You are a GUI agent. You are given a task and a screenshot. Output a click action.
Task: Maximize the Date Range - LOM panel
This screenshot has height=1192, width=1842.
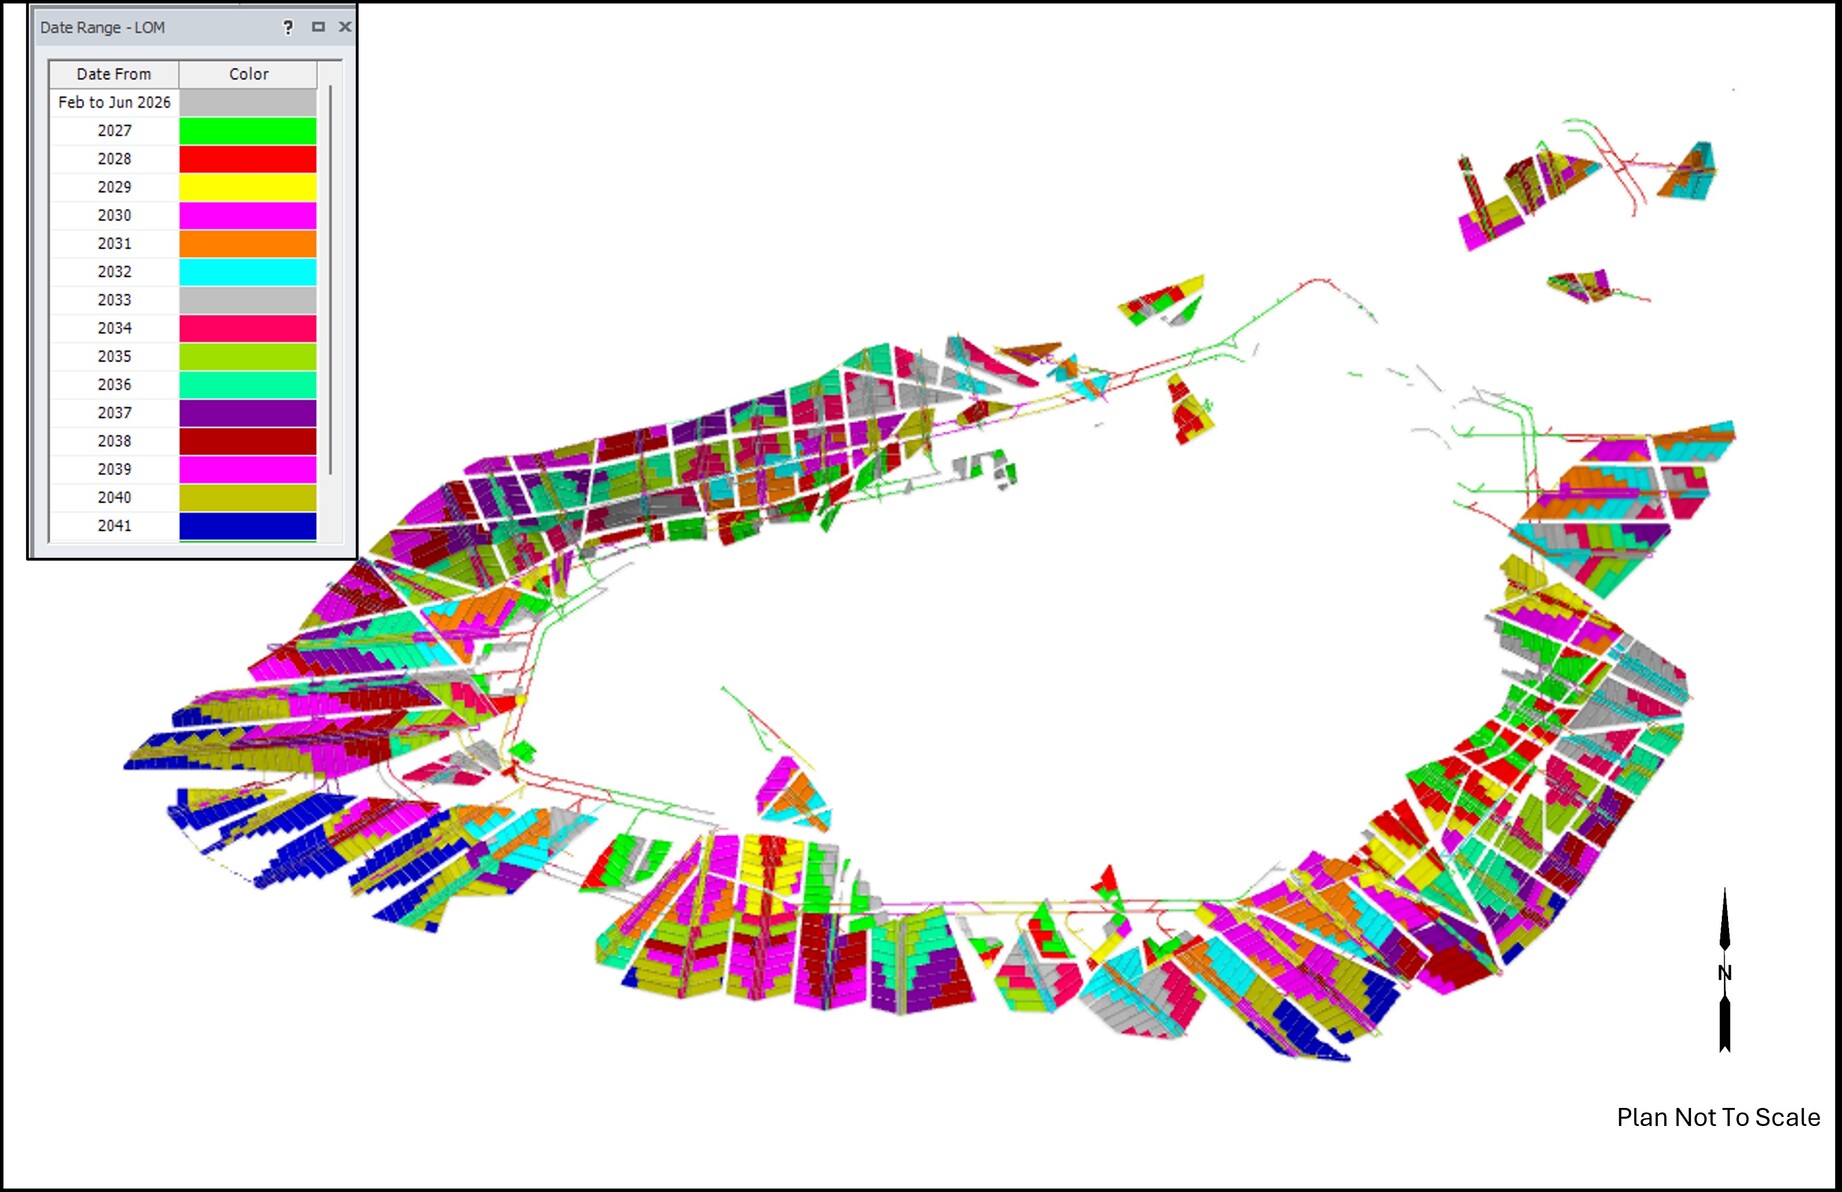pyautogui.click(x=318, y=27)
